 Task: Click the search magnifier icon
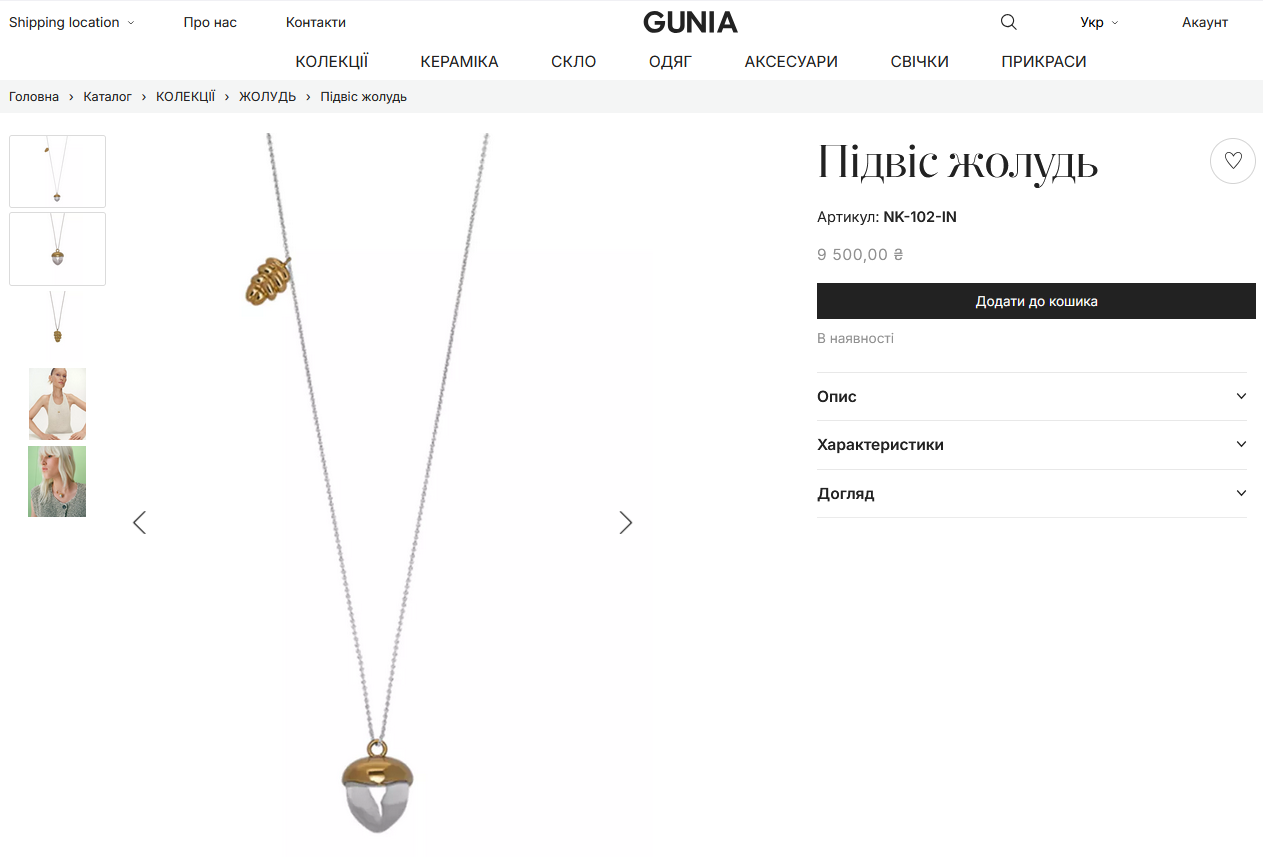1008,22
